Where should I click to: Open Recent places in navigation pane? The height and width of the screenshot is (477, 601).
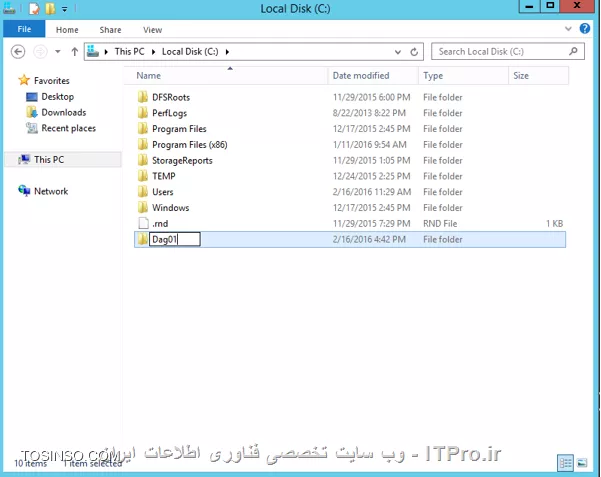pos(69,128)
